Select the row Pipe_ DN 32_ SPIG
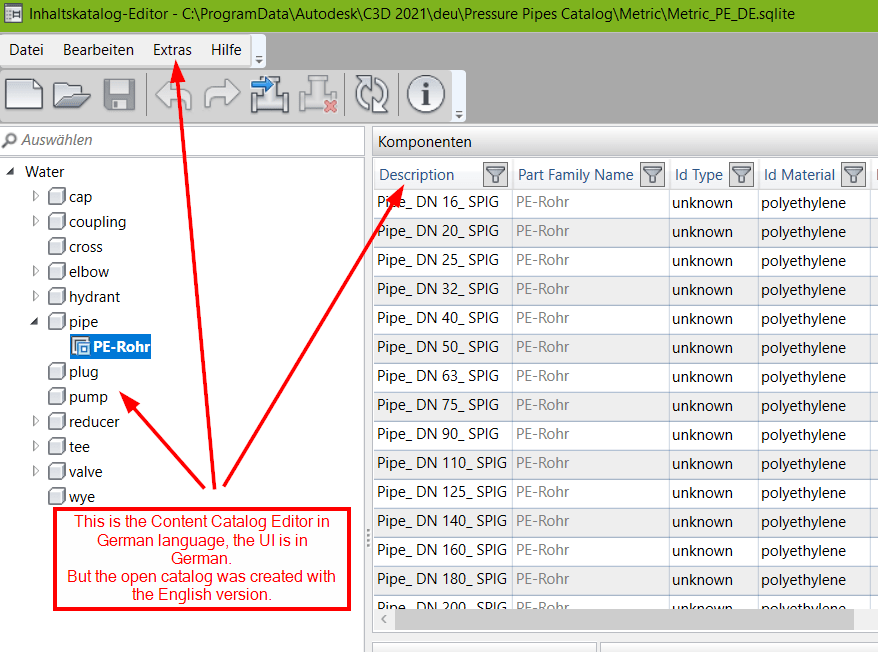Screen dimensions: 878x652 tap(625, 290)
